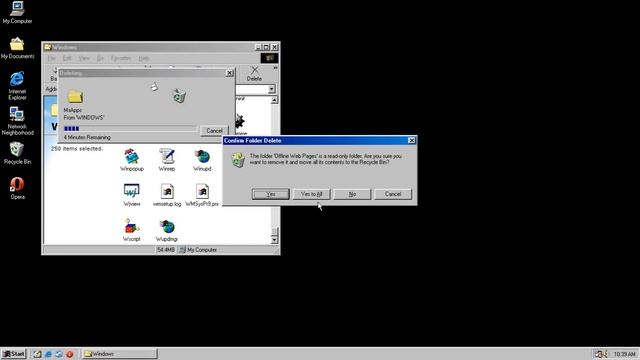This screenshot has height=360, width=640.
Task: Close the Confirm Folder Delete dialog with X
Action: click(412, 140)
